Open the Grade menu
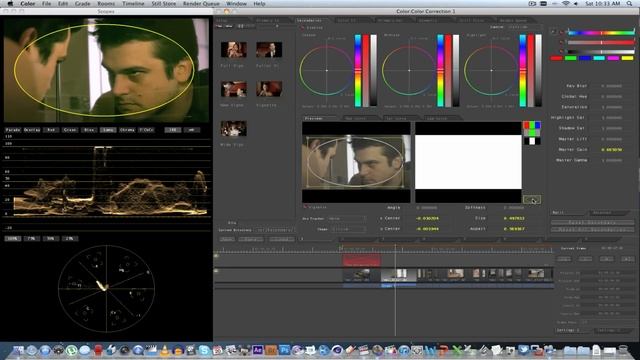 coord(82,4)
